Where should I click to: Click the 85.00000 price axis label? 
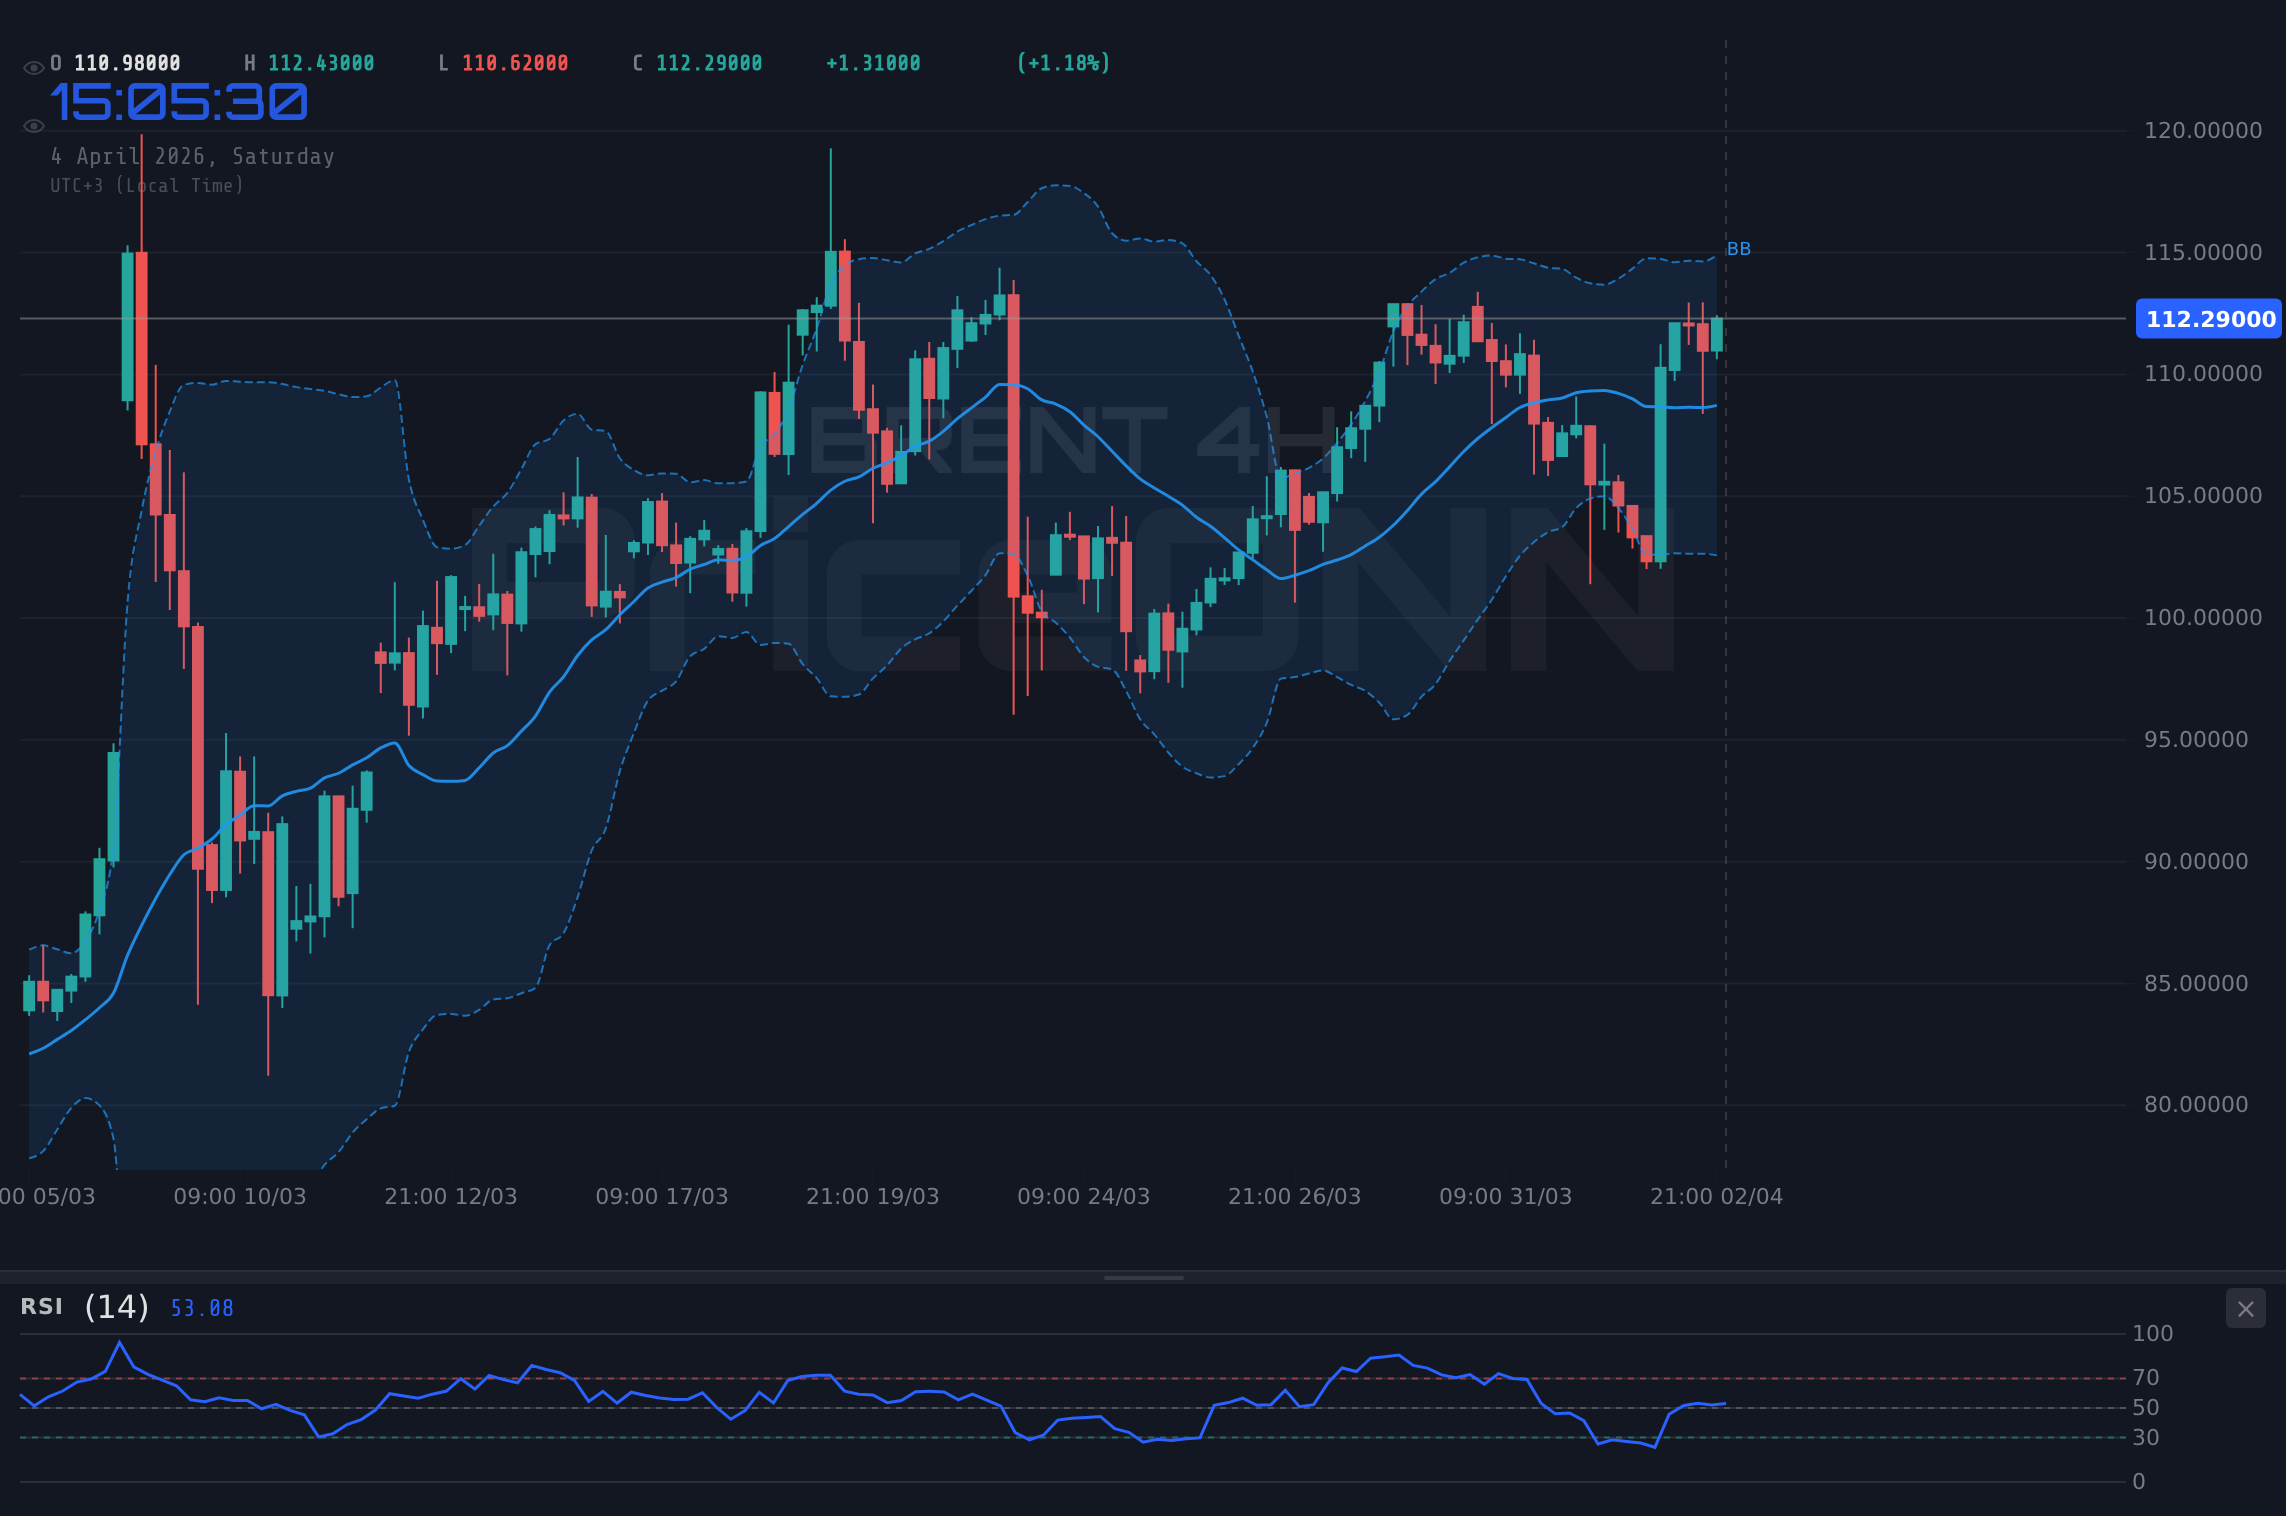click(2196, 984)
